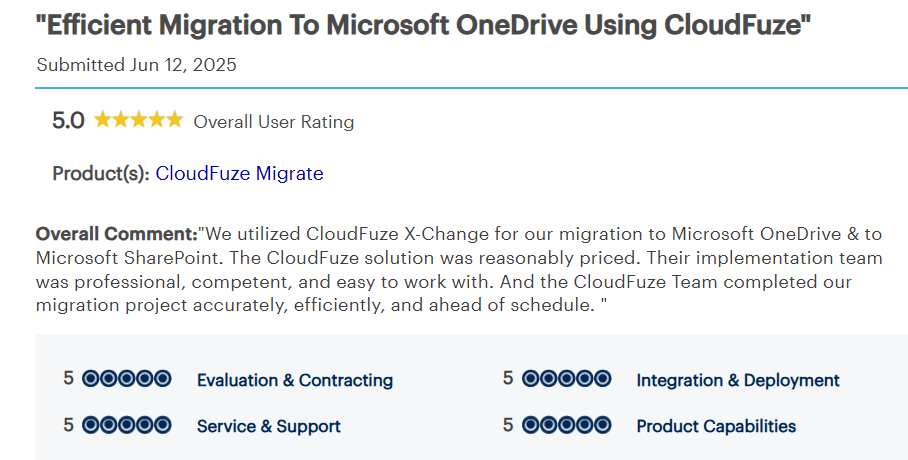908x460 pixels.
Task: Click the score 5 beside Product Capabilities
Action: tap(508, 425)
